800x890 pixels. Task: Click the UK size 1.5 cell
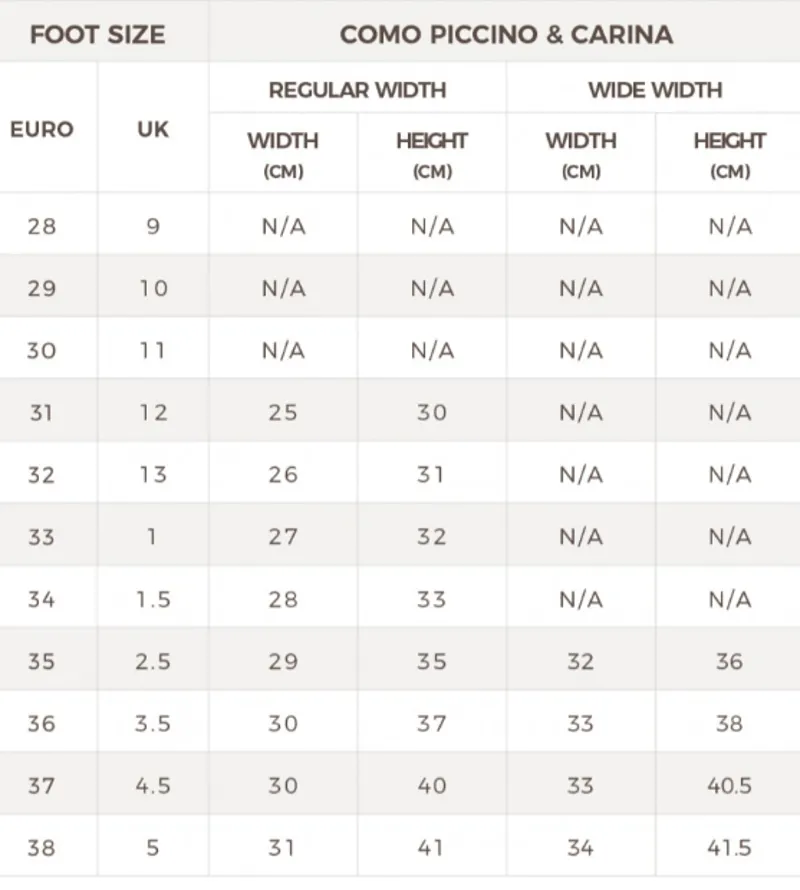tap(153, 599)
